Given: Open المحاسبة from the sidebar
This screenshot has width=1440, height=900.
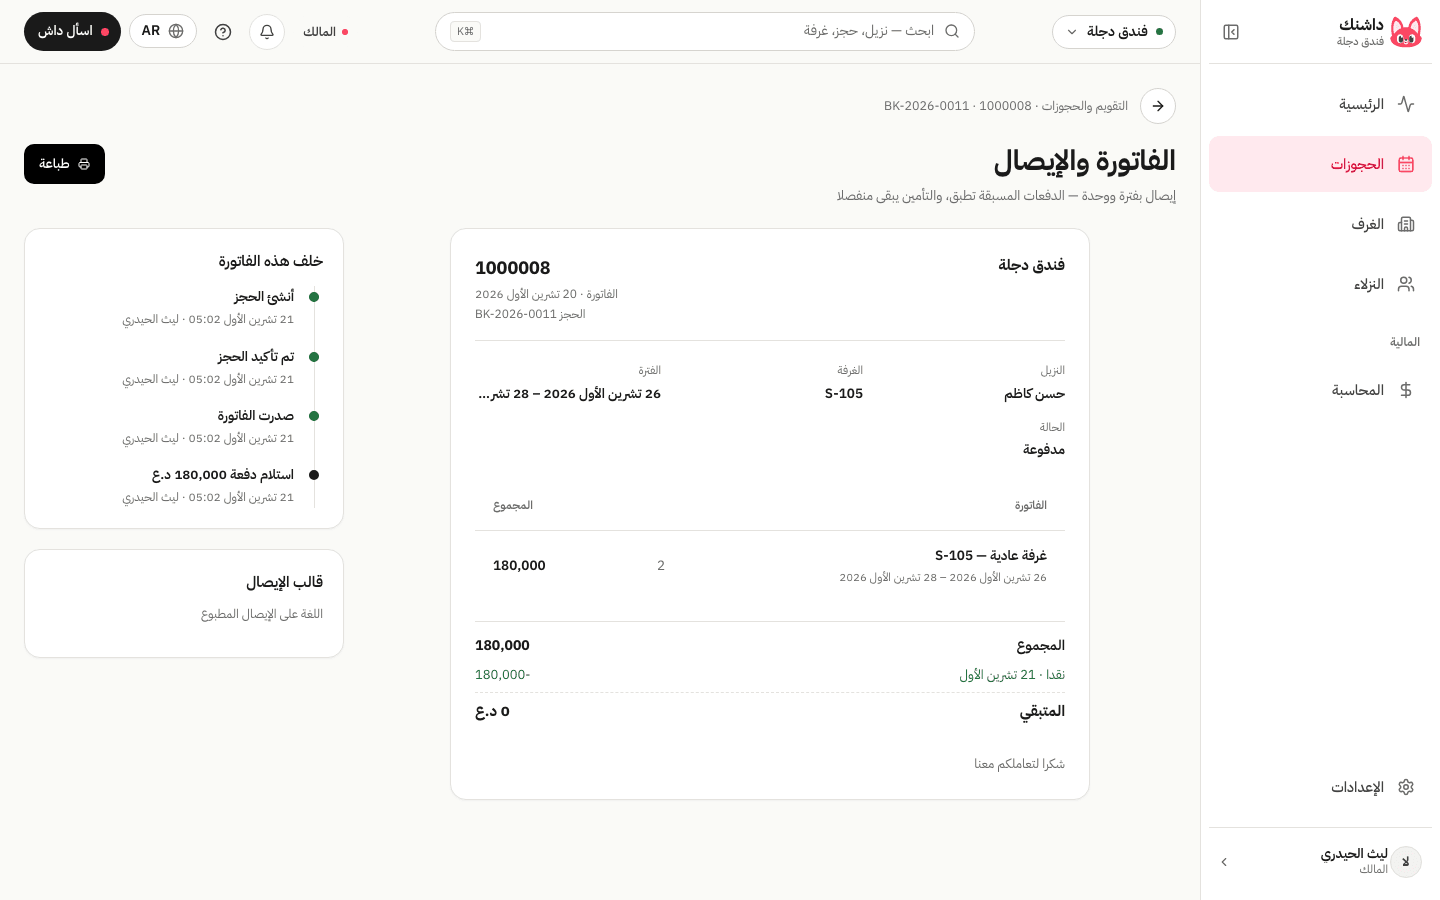Looking at the screenshot, I should click(1320, 390).
